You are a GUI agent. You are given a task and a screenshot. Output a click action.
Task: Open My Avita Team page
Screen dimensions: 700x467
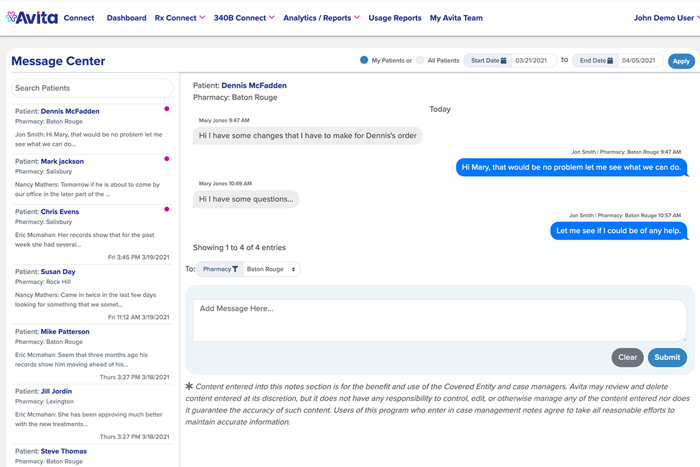456,18
